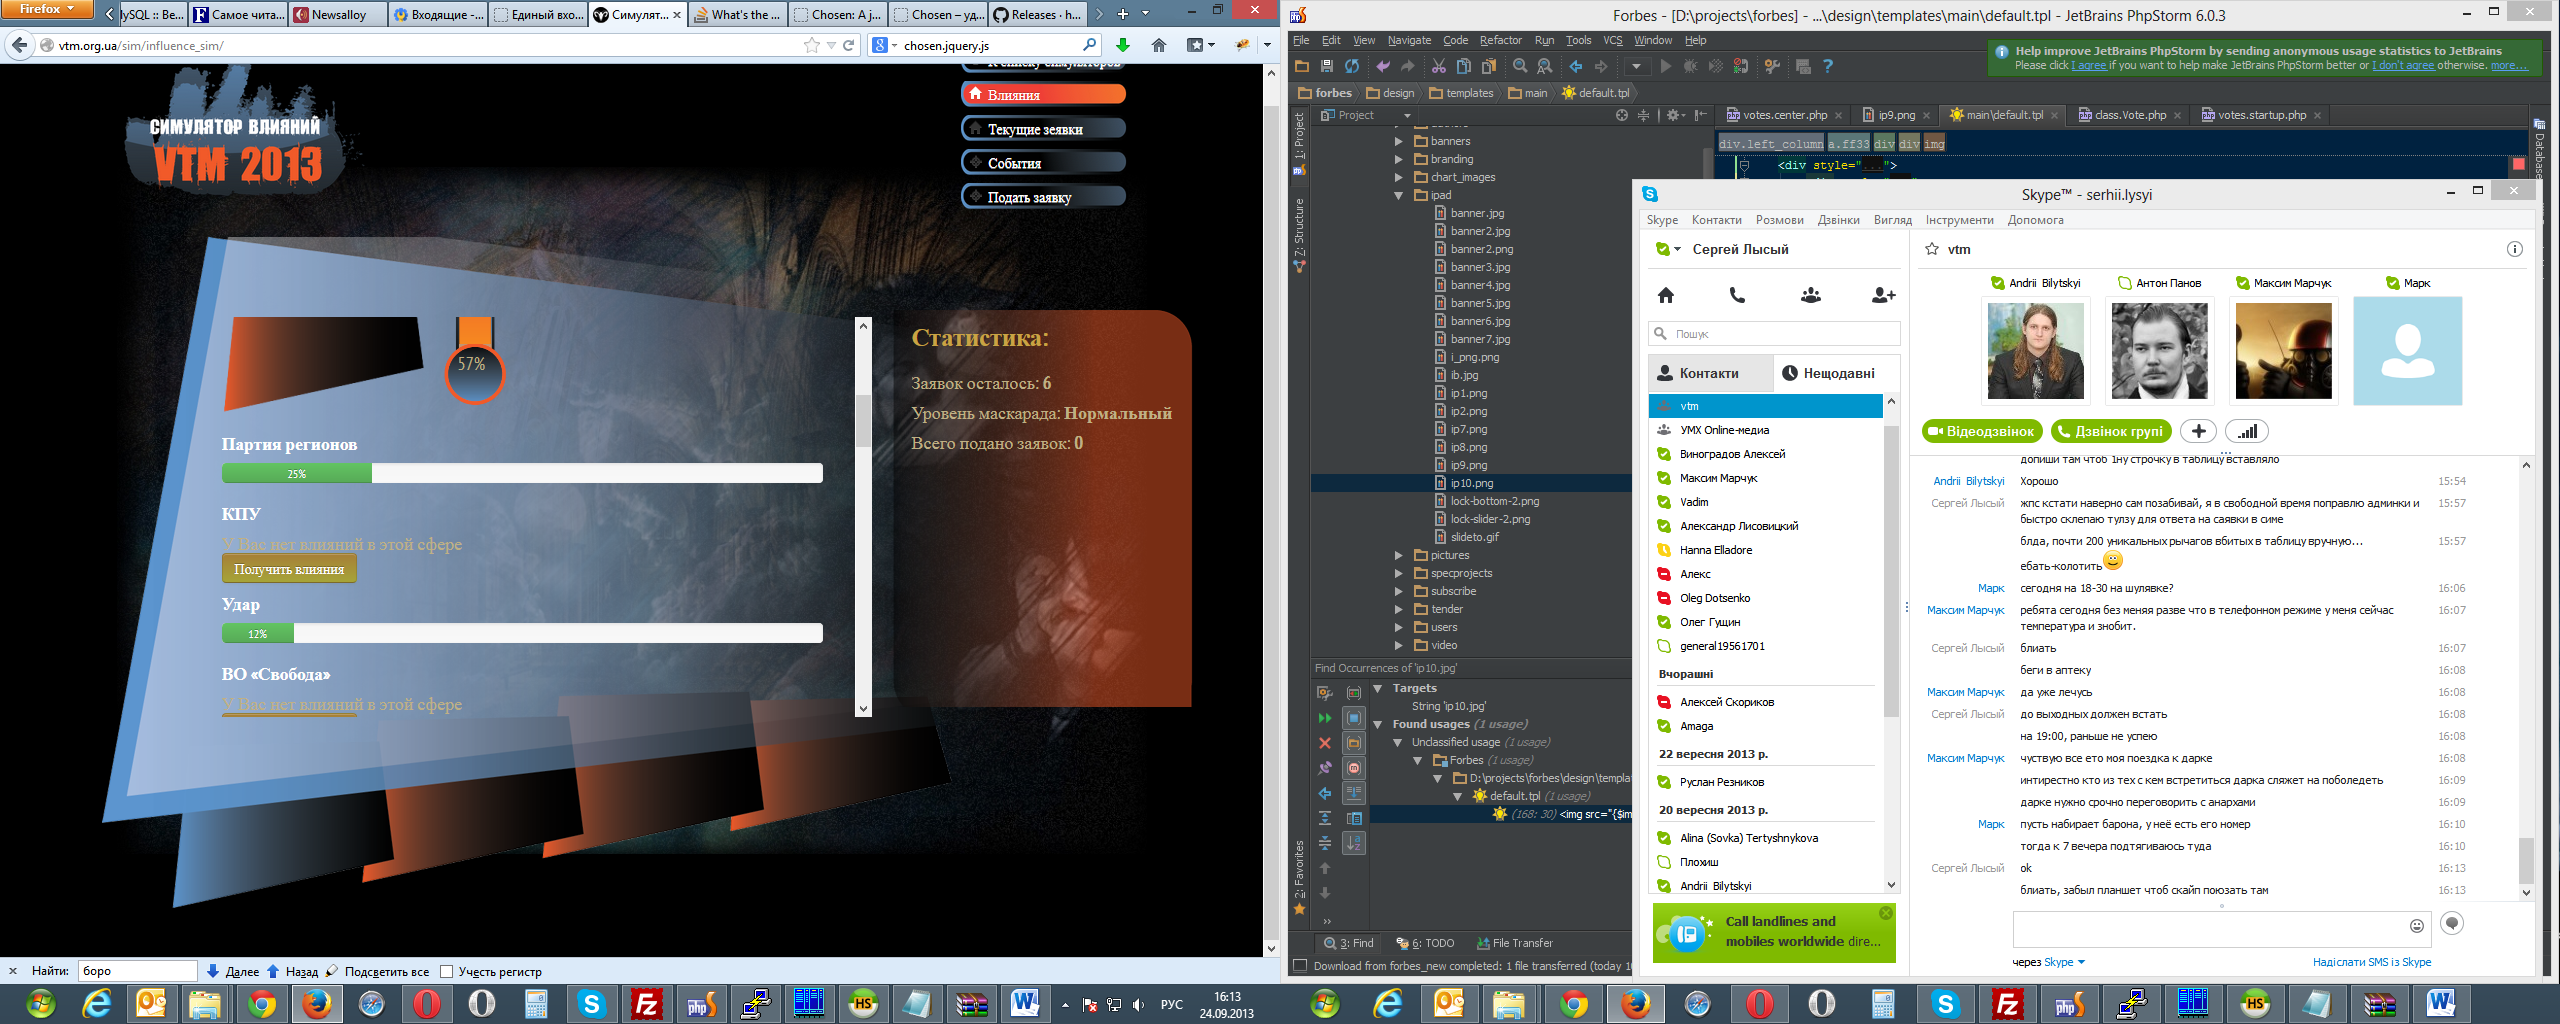Click the Replace icon in PhpStorm toolbar
Screen dimensions: 2560x1024
(1545, 66)
